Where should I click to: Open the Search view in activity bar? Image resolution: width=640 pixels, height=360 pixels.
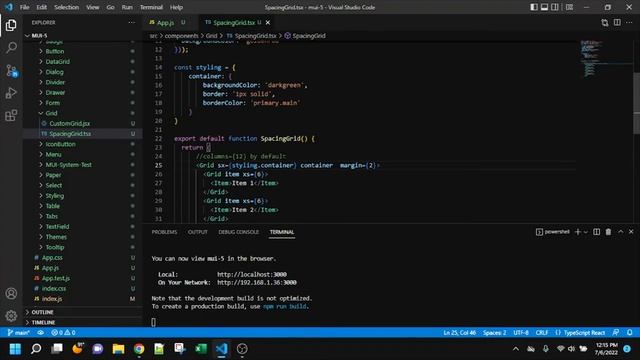[x=11, y=47]
